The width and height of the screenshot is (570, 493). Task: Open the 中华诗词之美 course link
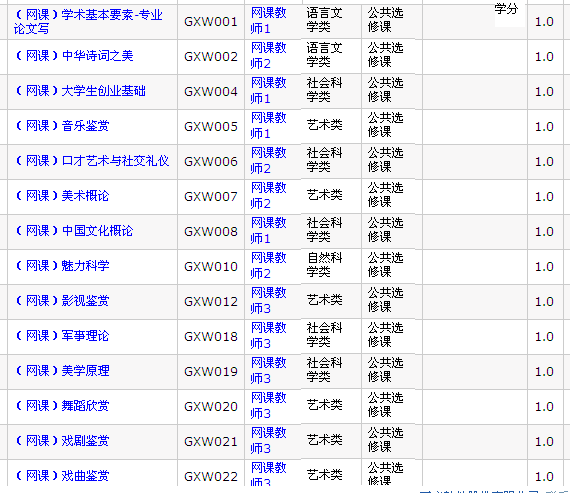point(74,56)
